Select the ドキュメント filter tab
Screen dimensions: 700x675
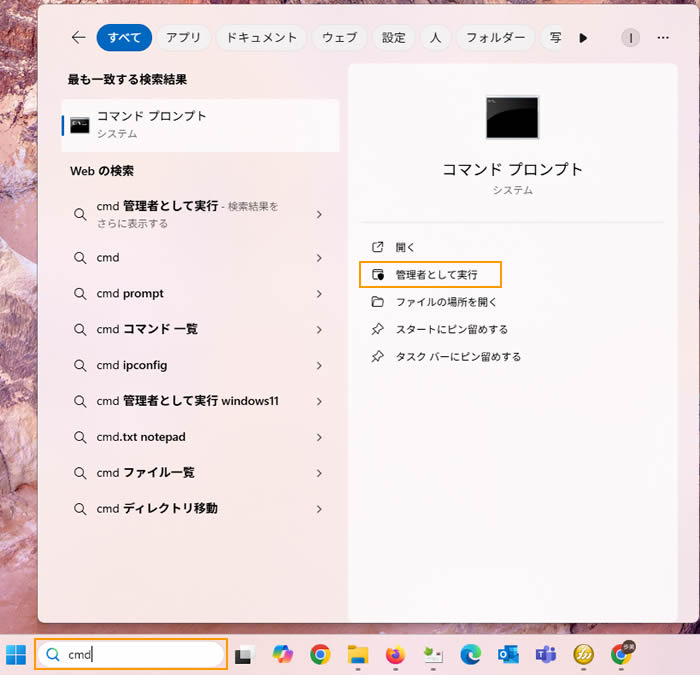(261, 38)
